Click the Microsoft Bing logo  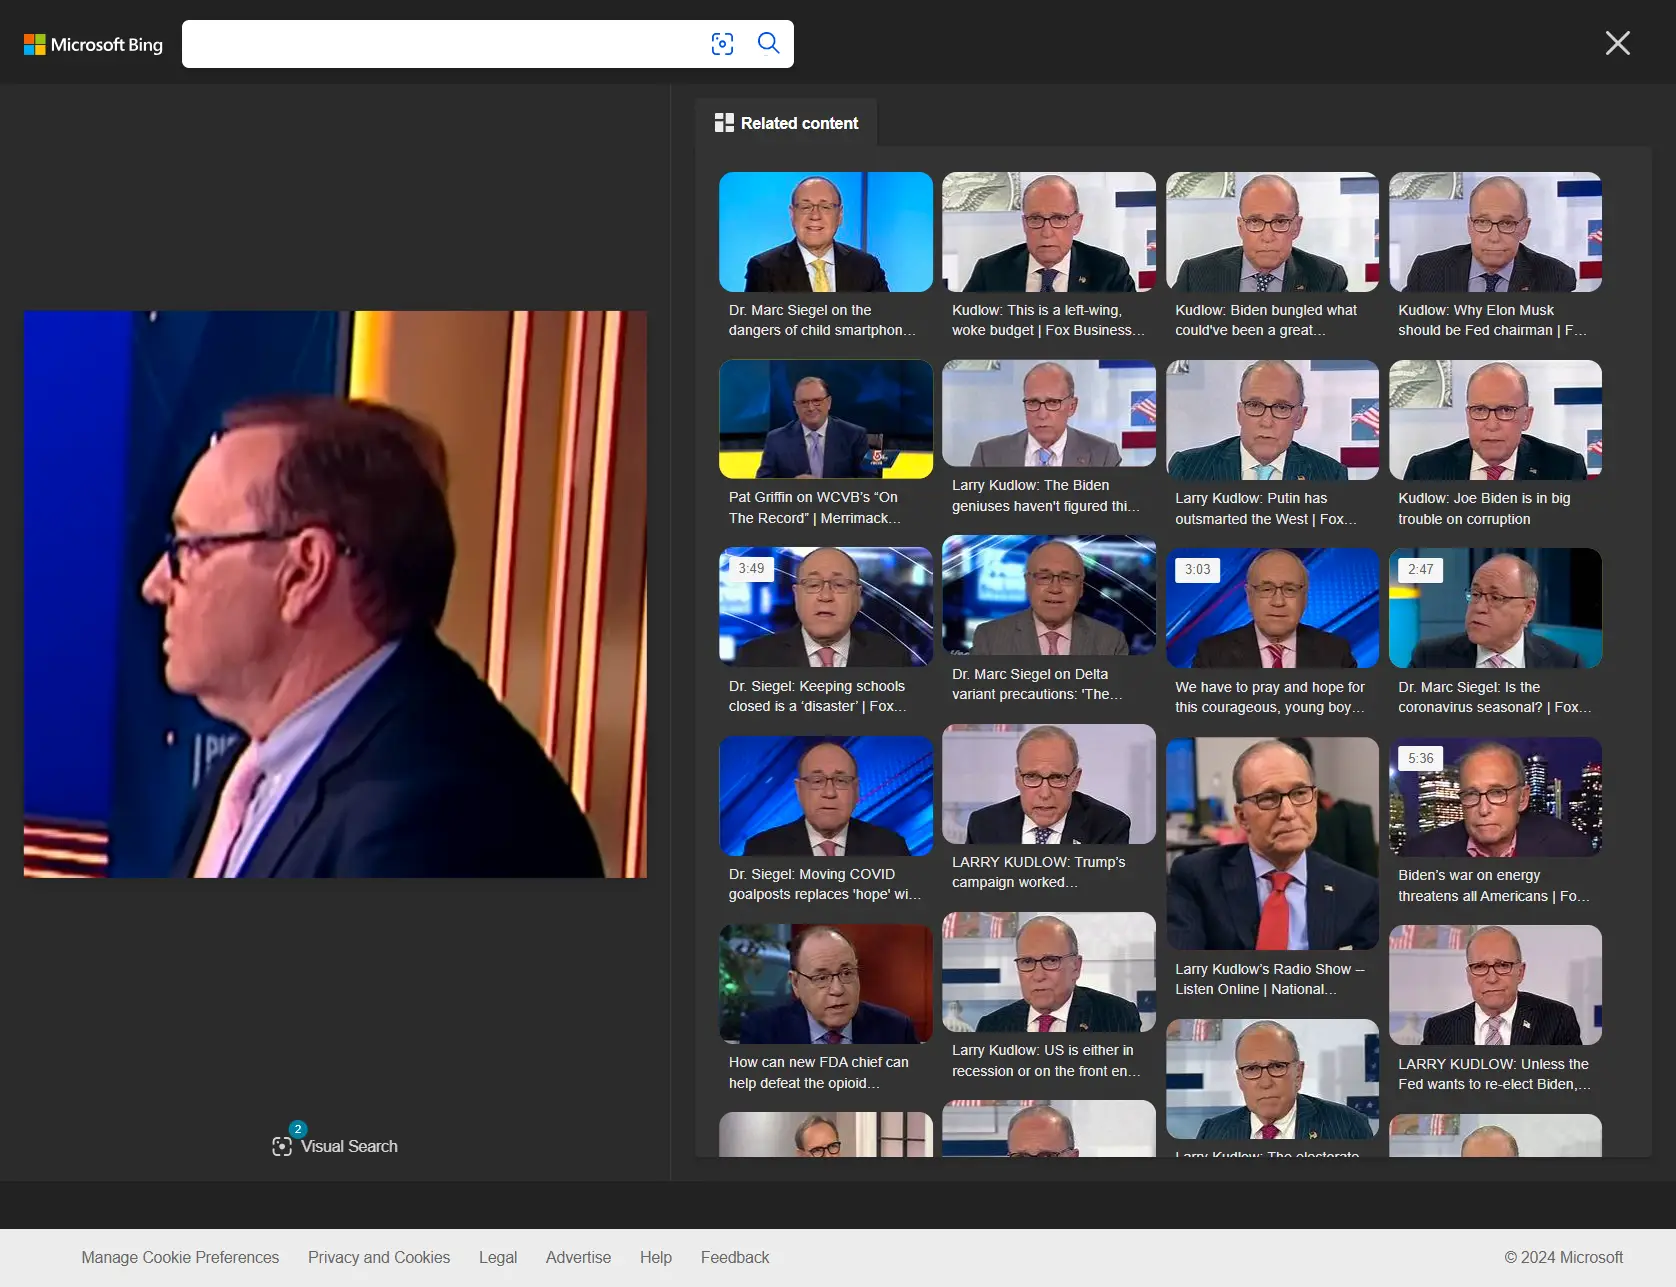click(x=93, y=44)
